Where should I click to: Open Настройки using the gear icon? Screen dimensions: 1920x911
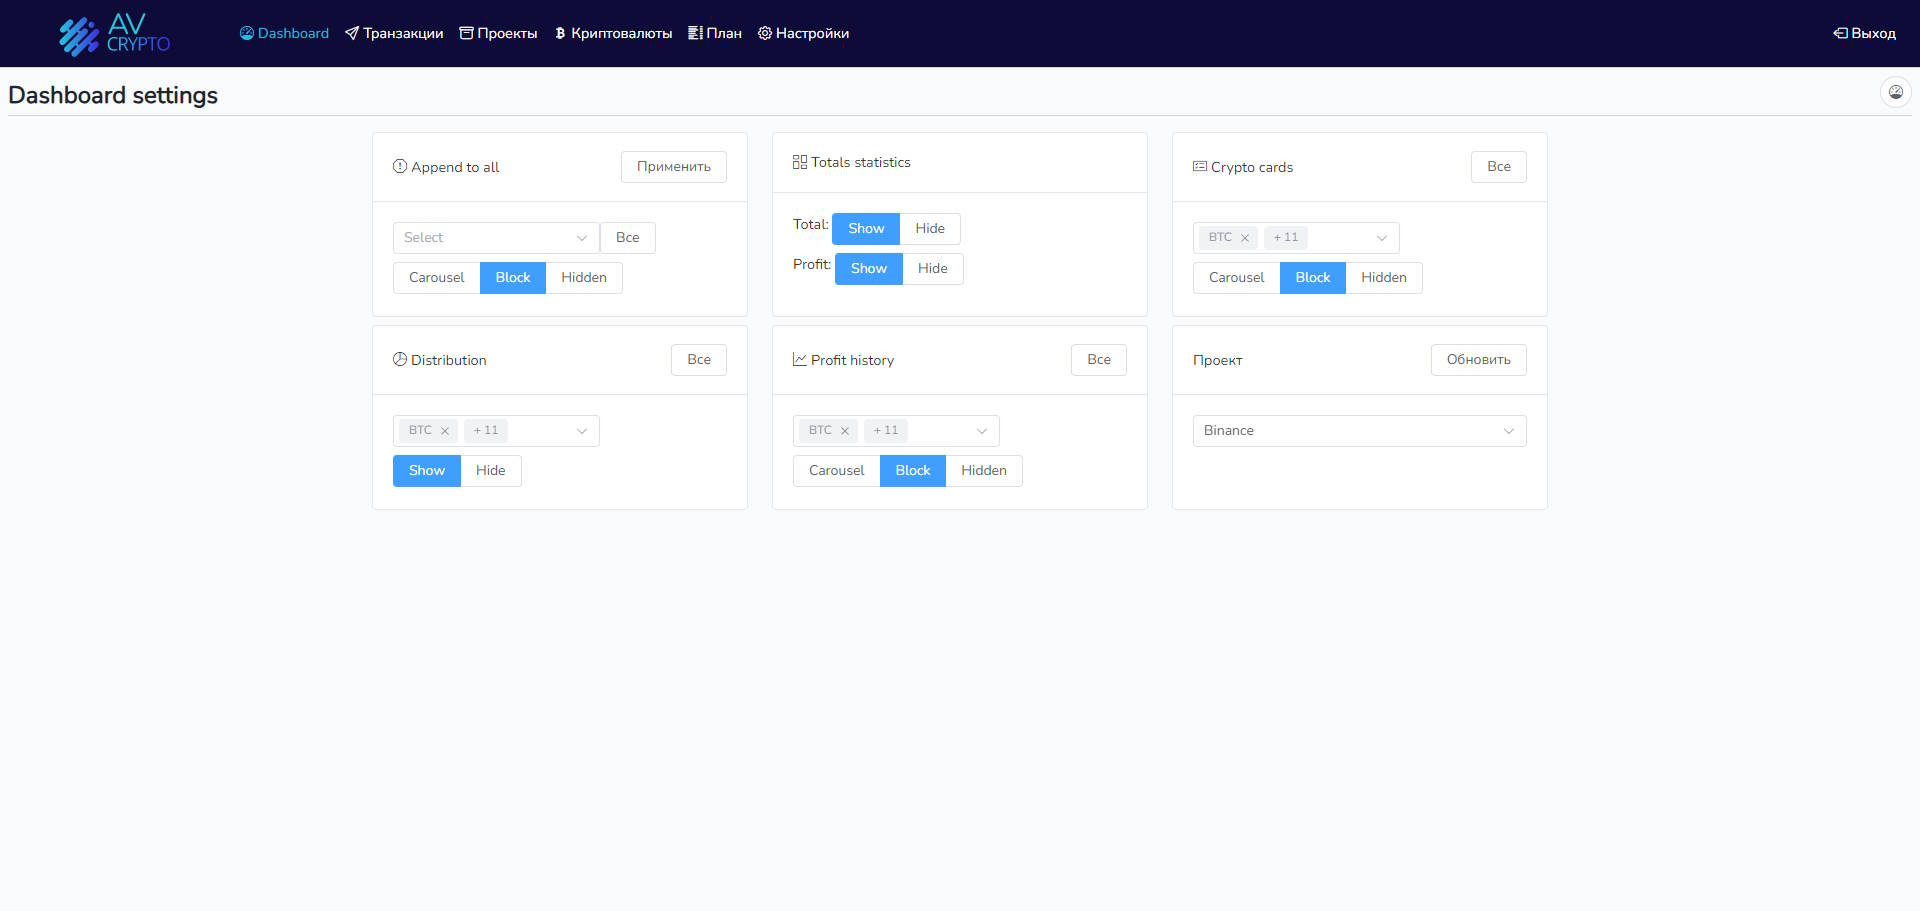click(x=765, y=33)
